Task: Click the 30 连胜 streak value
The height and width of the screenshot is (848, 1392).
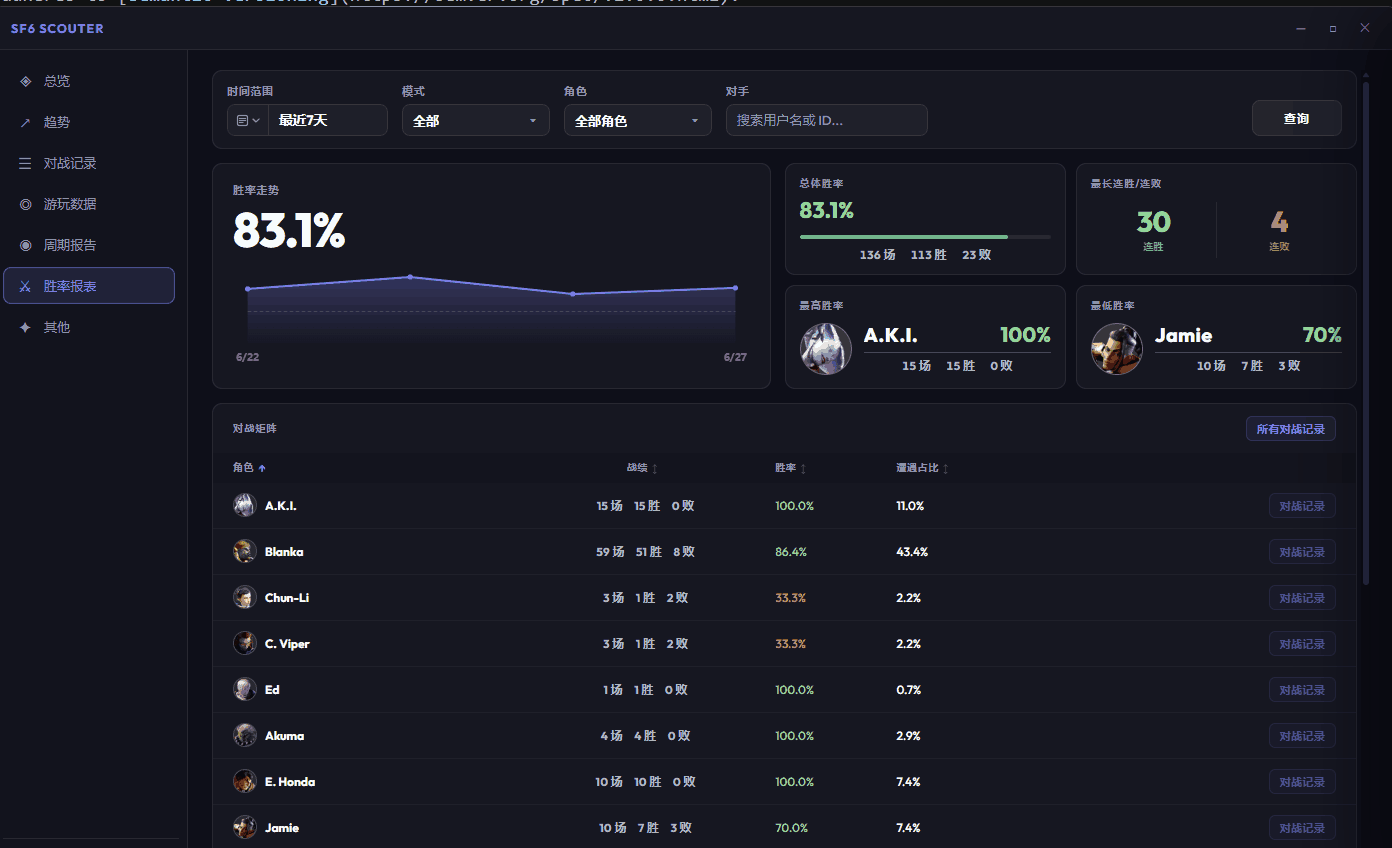Action: pos(1153,222)
